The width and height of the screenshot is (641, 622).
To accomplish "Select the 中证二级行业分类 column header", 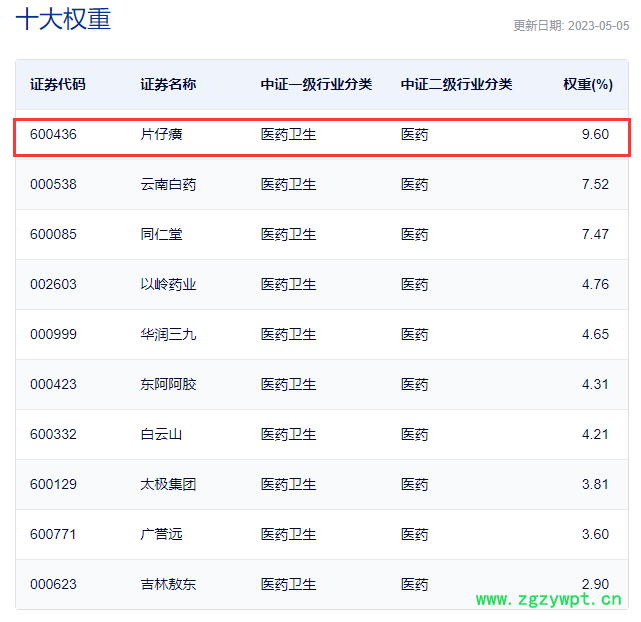I will tap(456, 84).
